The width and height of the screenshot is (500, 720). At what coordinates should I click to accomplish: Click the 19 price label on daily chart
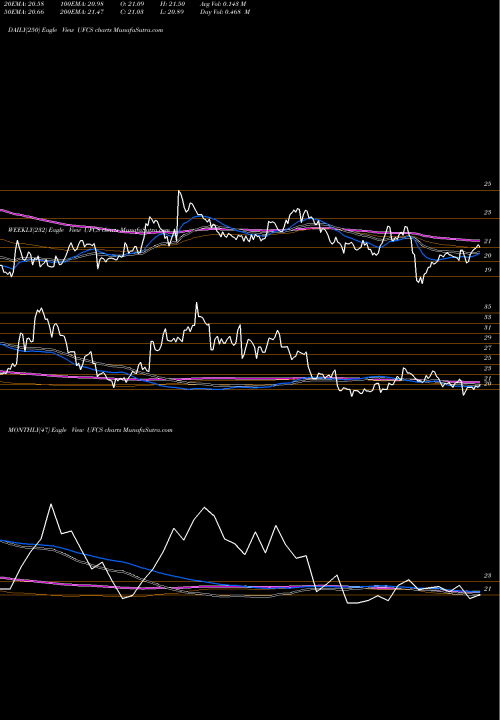(x=488, y=270)
